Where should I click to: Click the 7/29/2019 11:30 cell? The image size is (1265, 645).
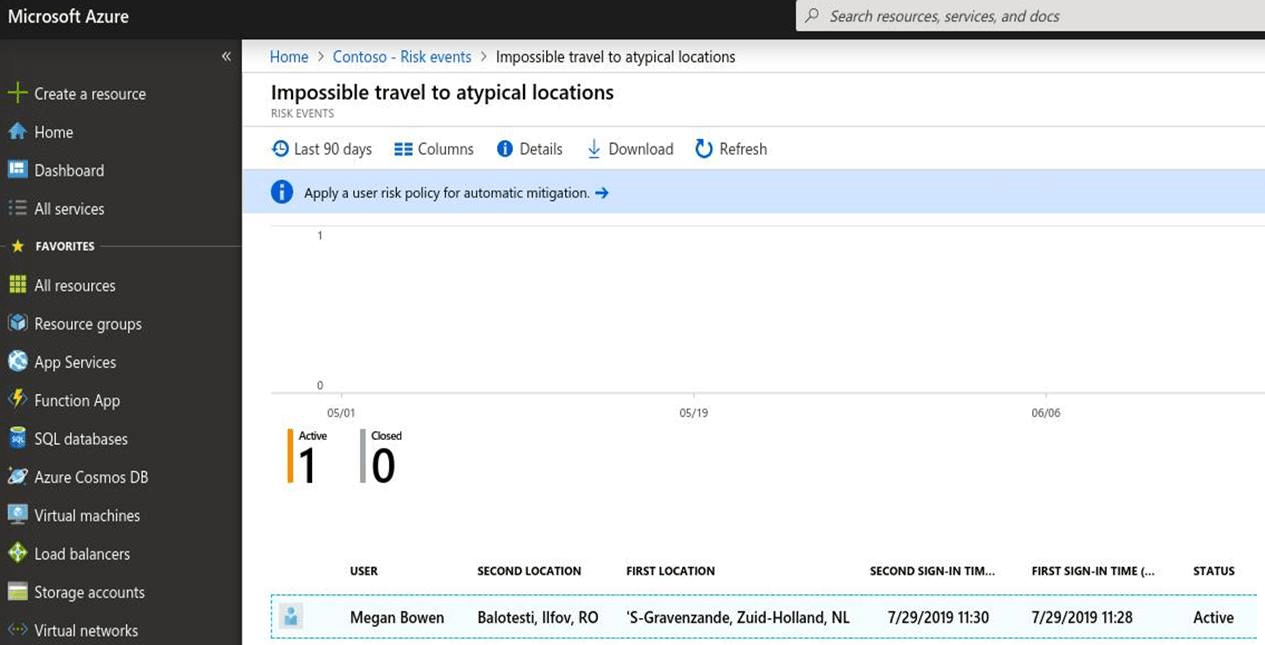(x=938, y=618)
